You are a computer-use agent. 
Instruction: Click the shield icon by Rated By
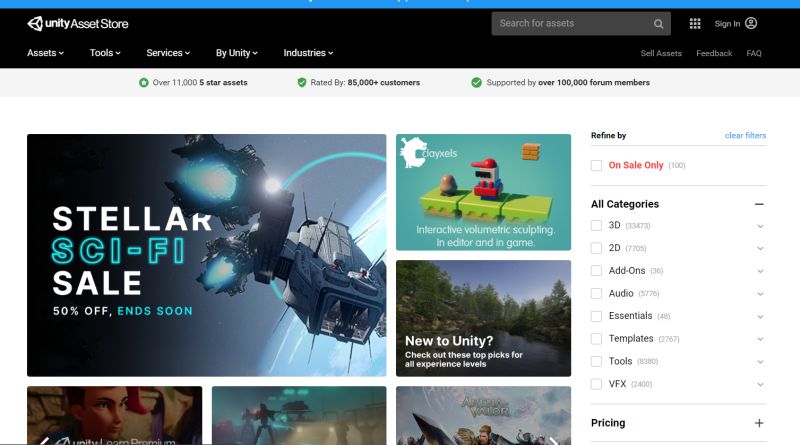[302, 82]
